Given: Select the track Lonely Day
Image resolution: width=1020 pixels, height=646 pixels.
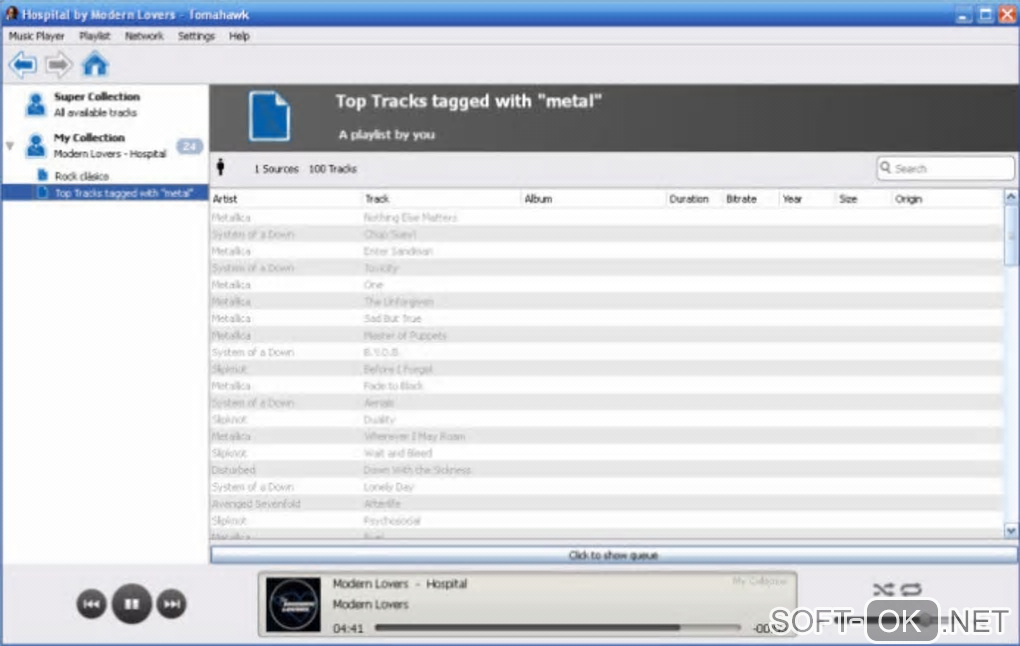Looking at the screenshot, I should coord(388,487).
